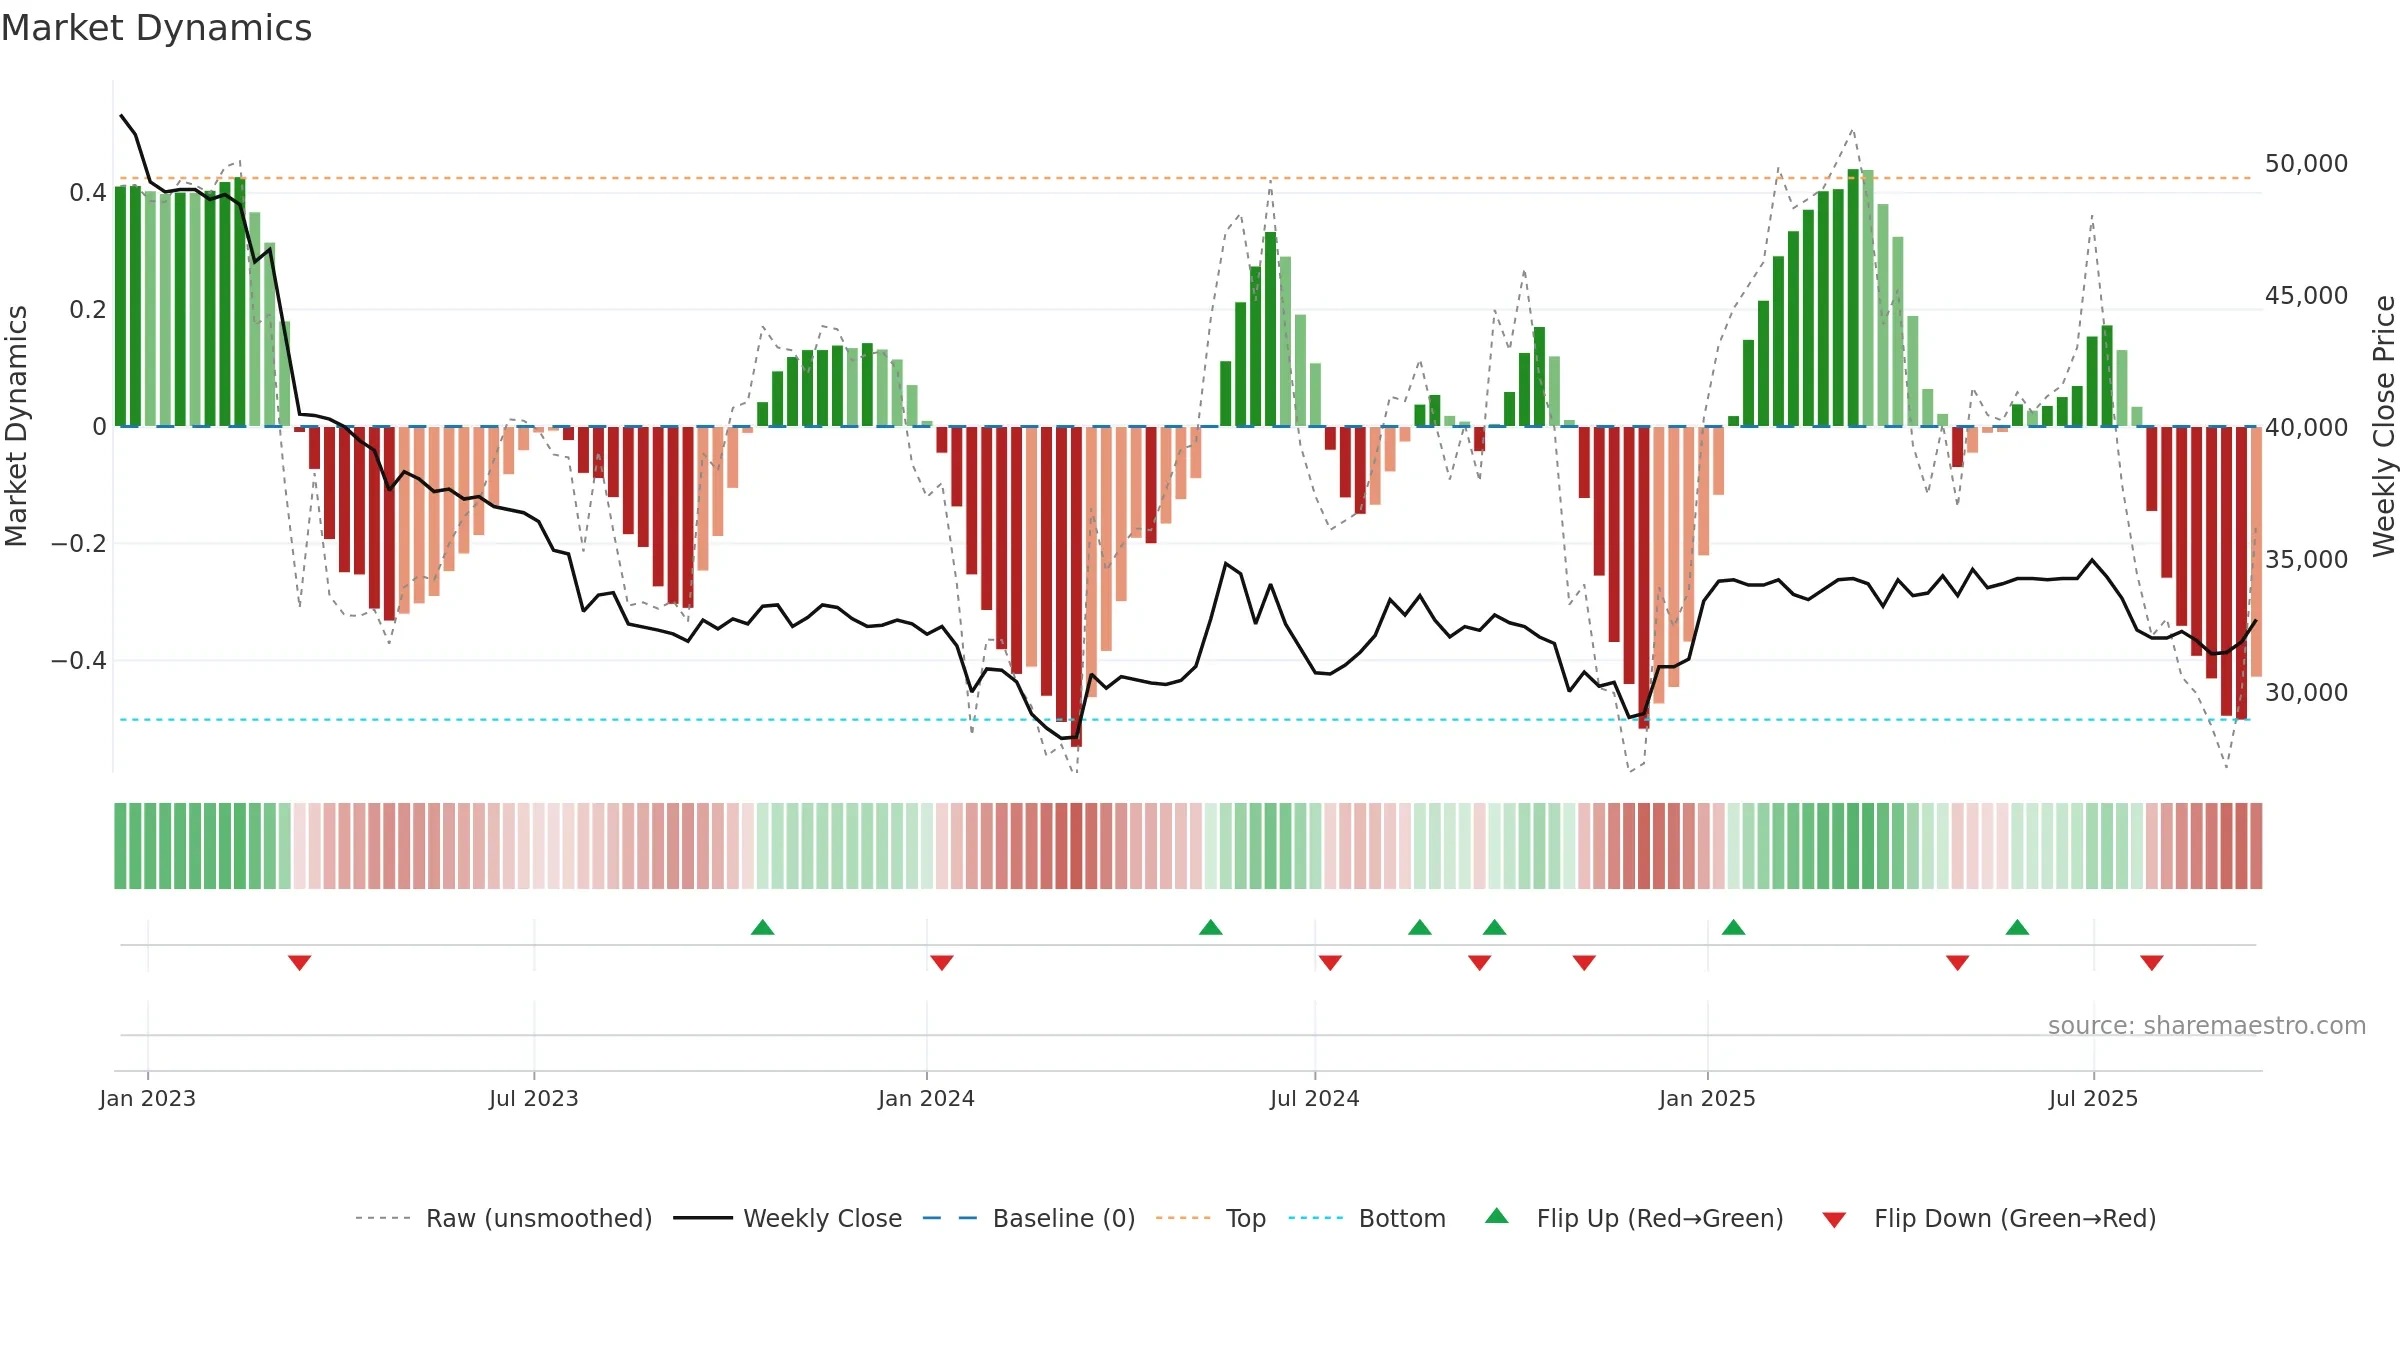This screenshot has height=1350, width=2400.
Task: Click the flip-down marker just after Jan 2024
Action: (942, 963)
